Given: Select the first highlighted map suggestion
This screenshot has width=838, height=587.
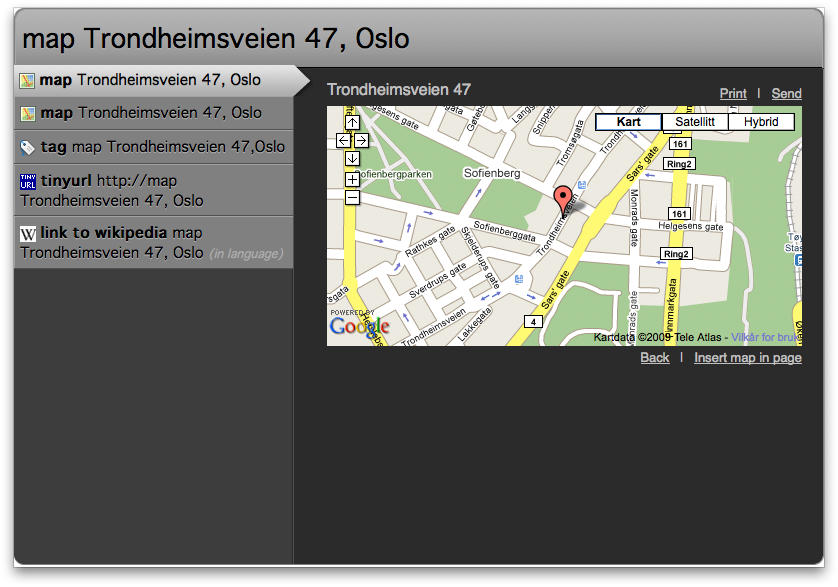Looking at the screenshot, I should pos(150,80).
